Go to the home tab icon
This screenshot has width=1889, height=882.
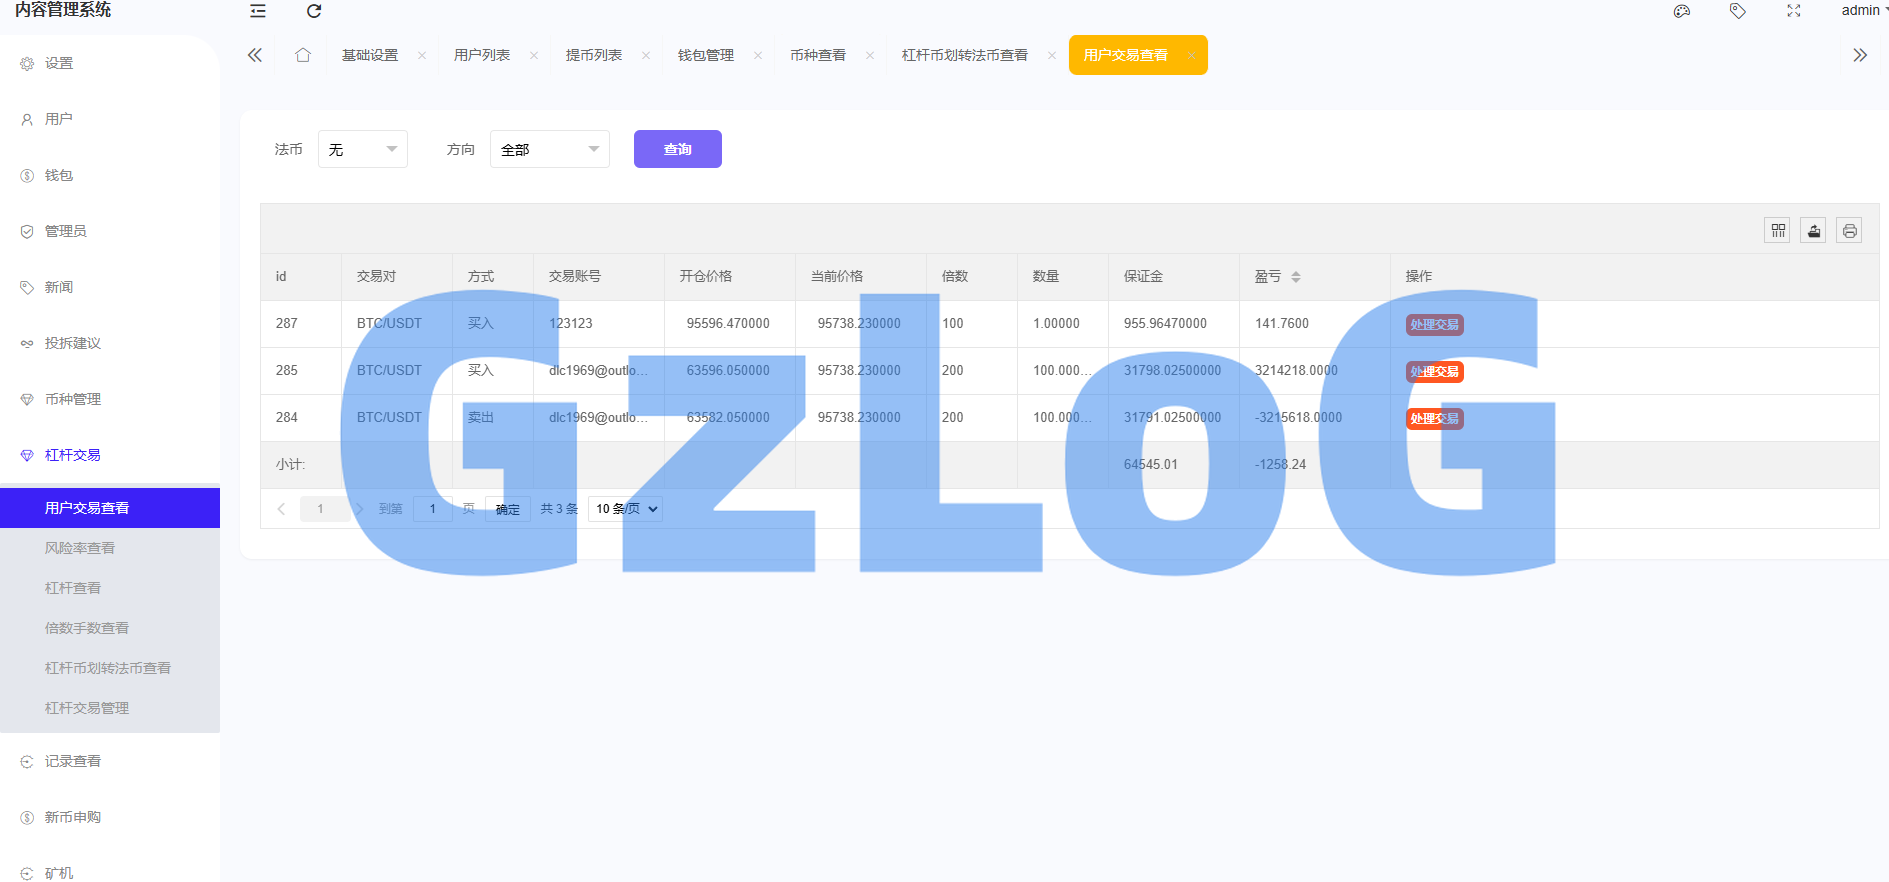click(303, 55)
